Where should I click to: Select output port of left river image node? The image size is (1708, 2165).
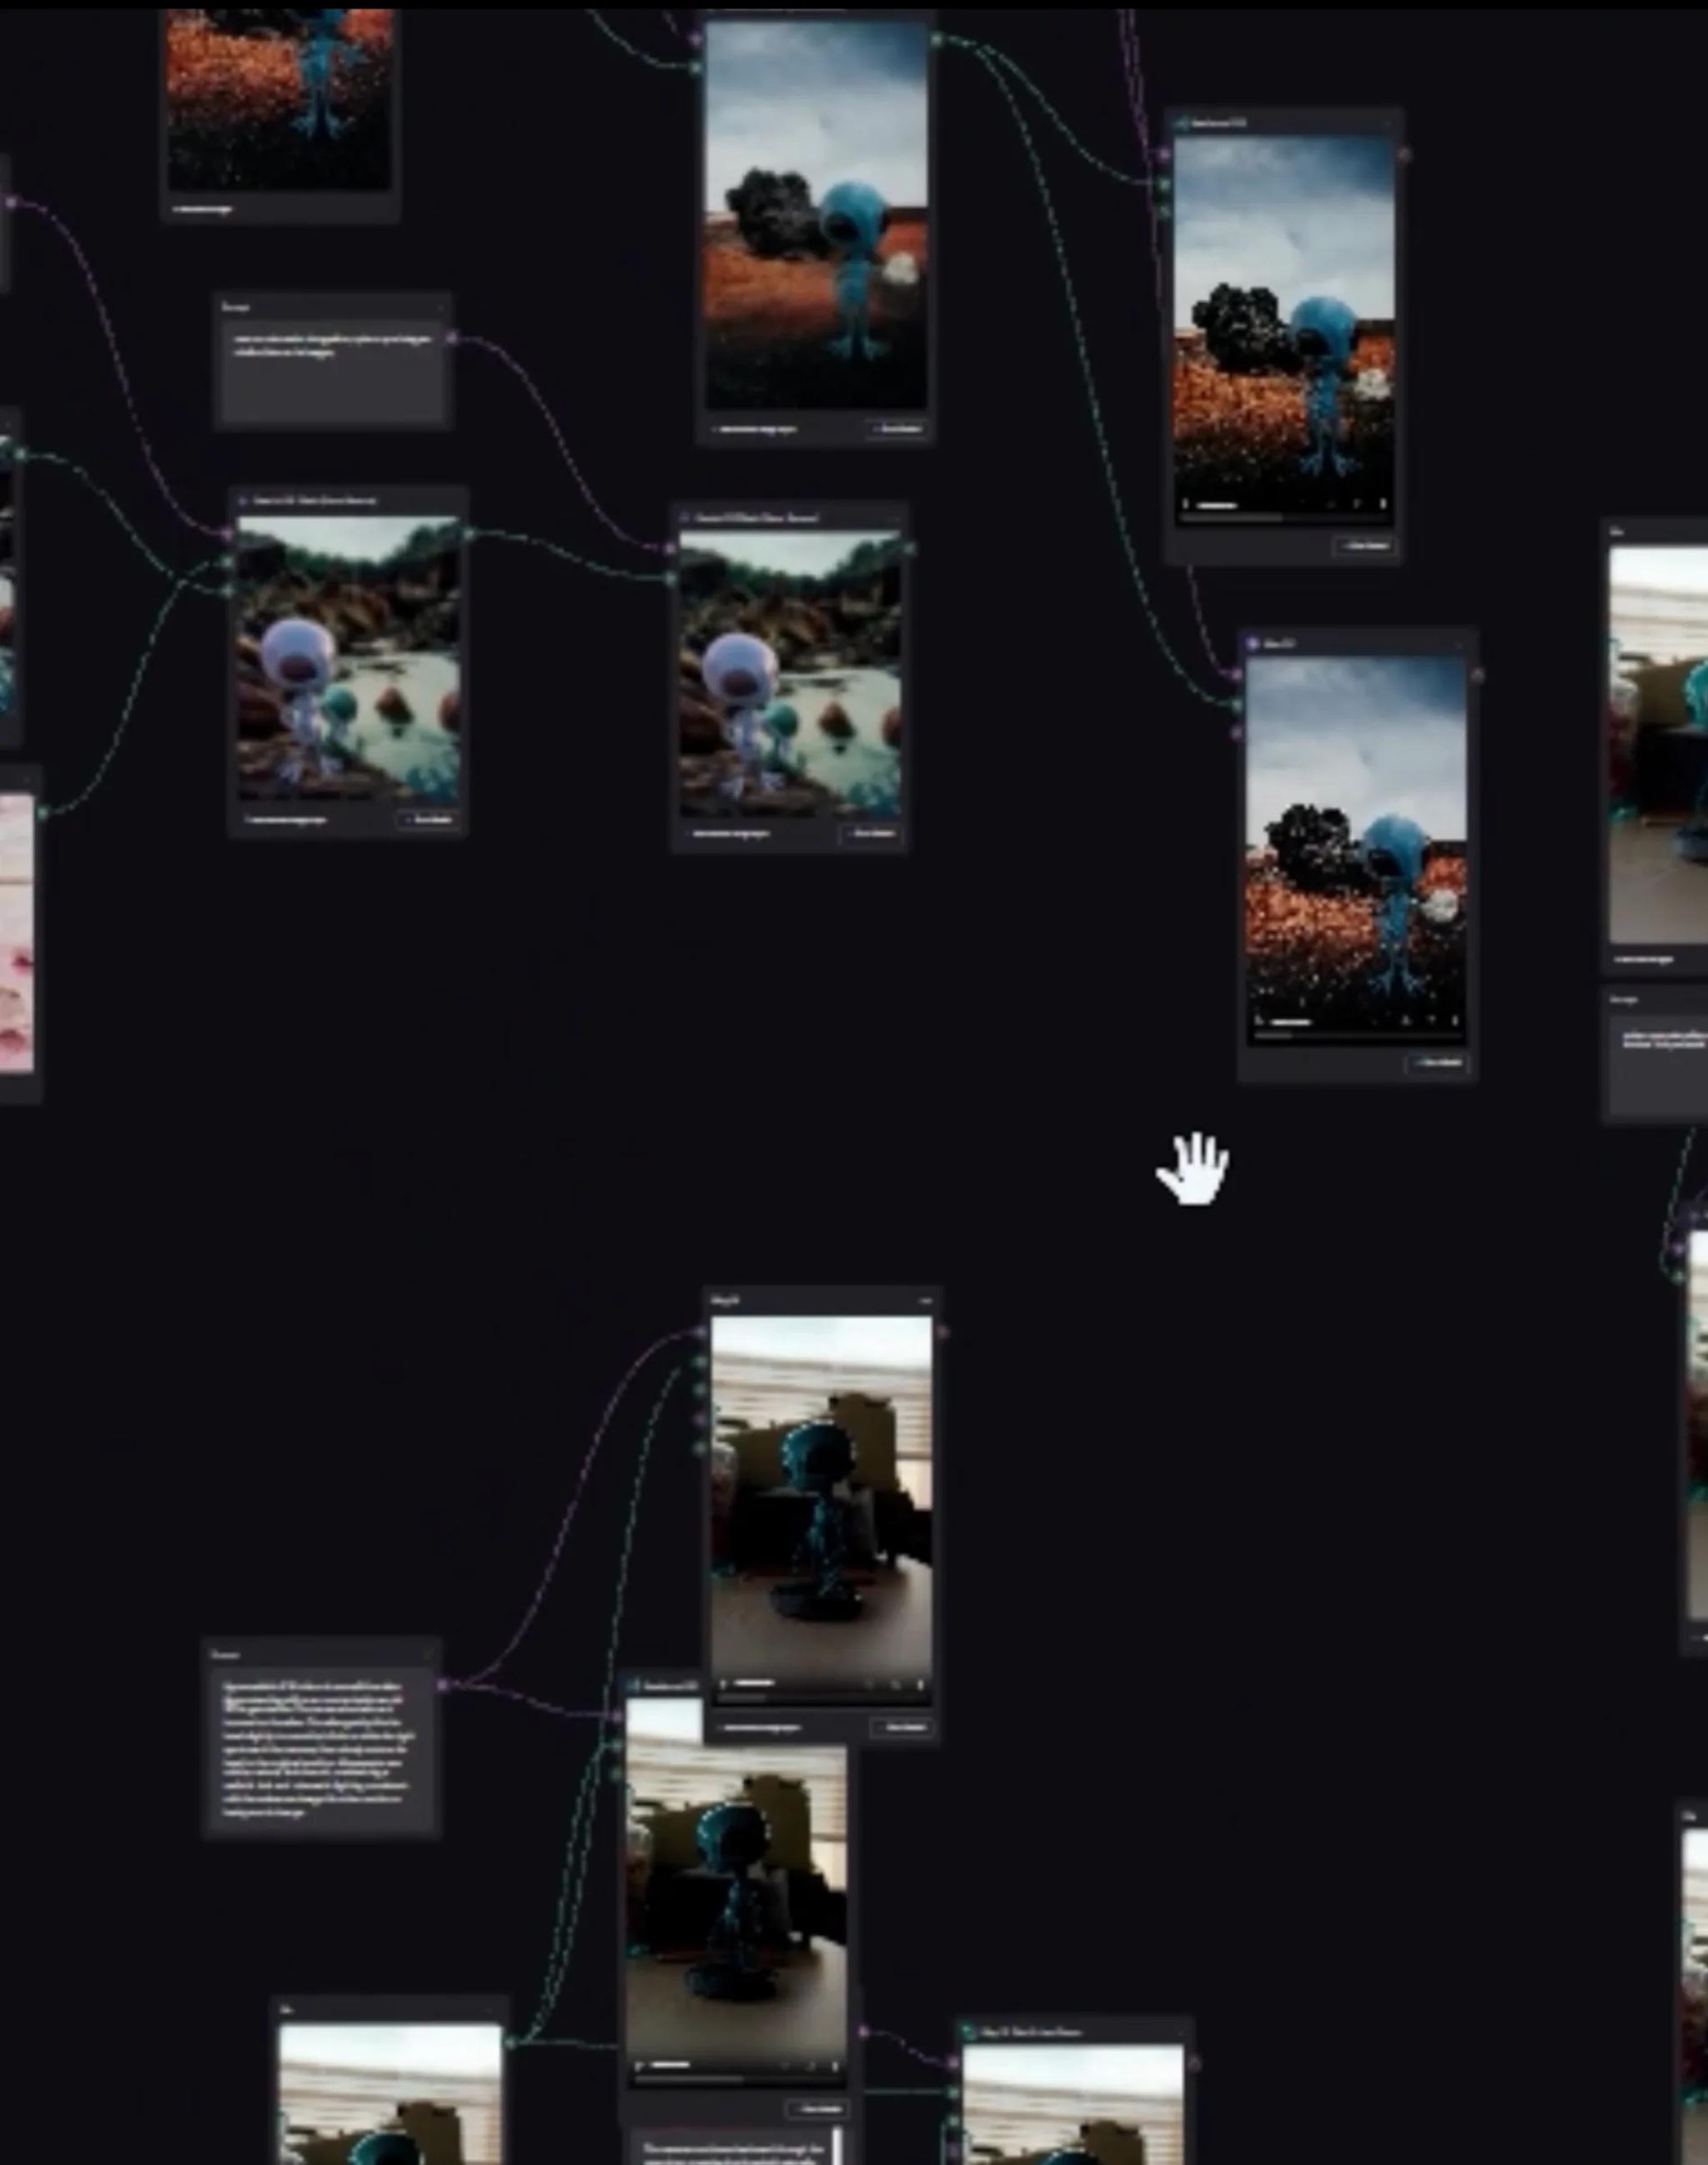tap(468, 535)
